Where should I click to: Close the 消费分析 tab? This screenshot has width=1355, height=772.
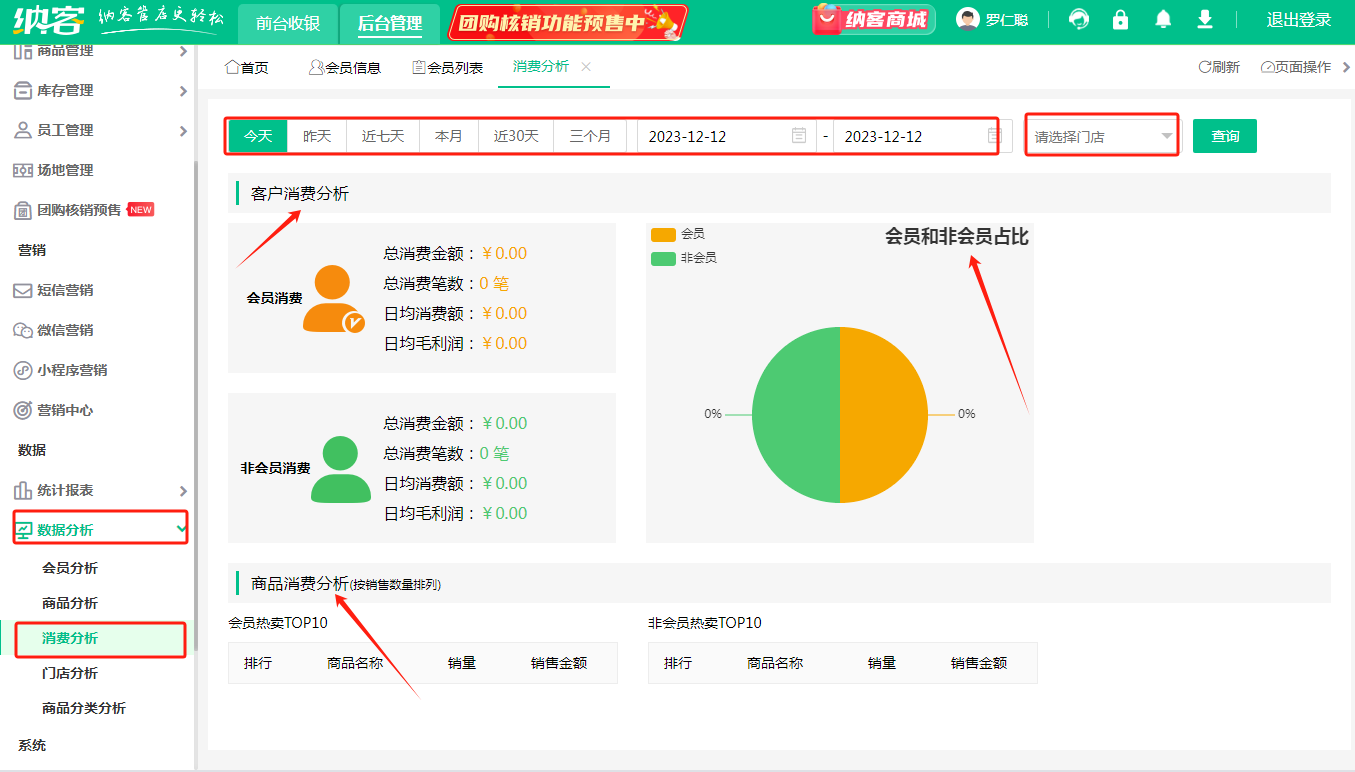pyautogui.click(x=586, y=66)
